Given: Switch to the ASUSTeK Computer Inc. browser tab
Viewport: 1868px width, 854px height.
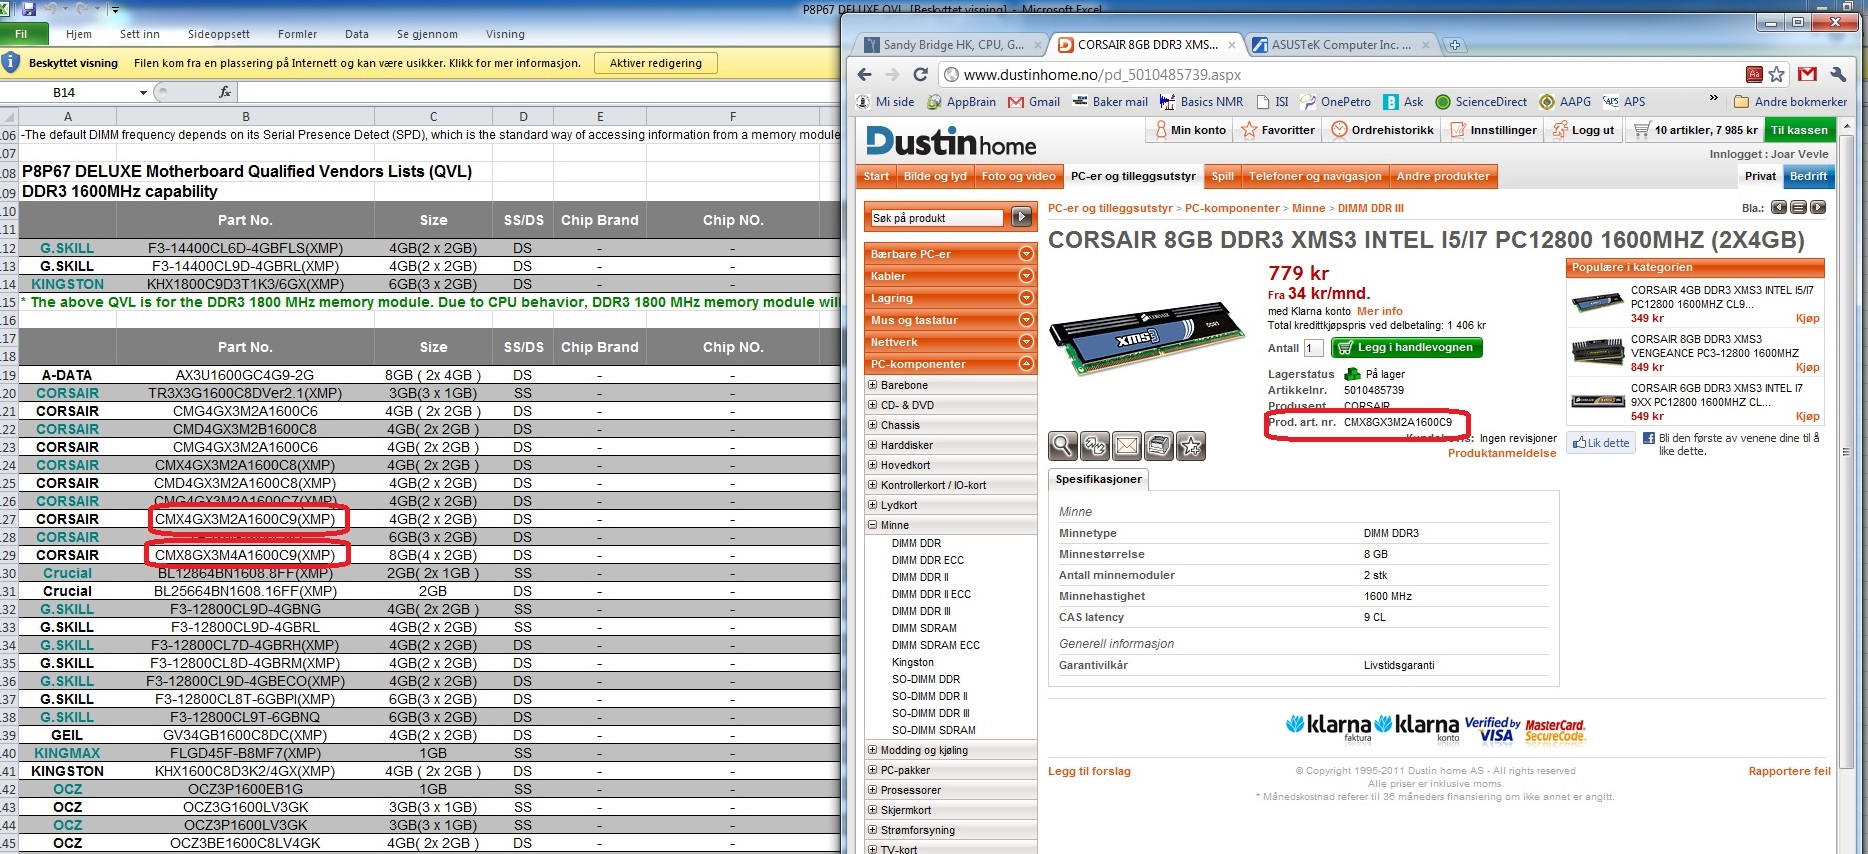Looking at the screenshot, I should point(1341,45).
